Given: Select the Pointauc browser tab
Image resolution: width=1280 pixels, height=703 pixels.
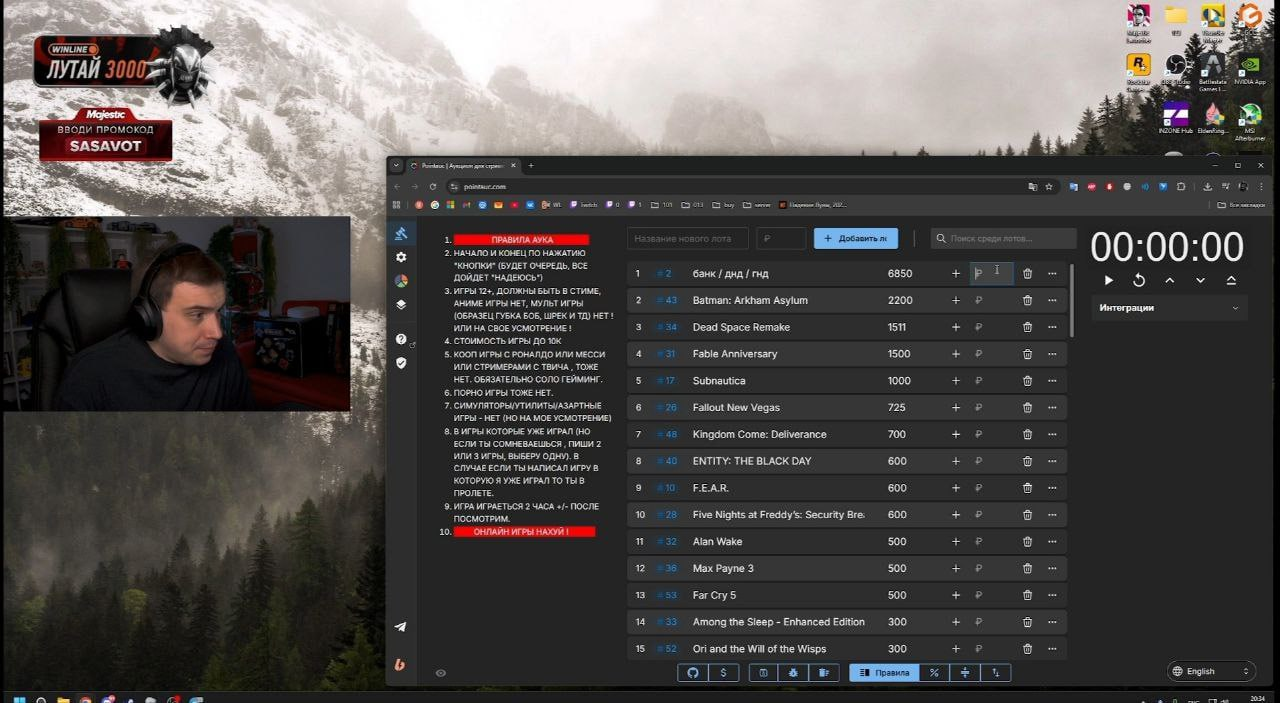Looking at the screenshot, I should tap(463, 165).
